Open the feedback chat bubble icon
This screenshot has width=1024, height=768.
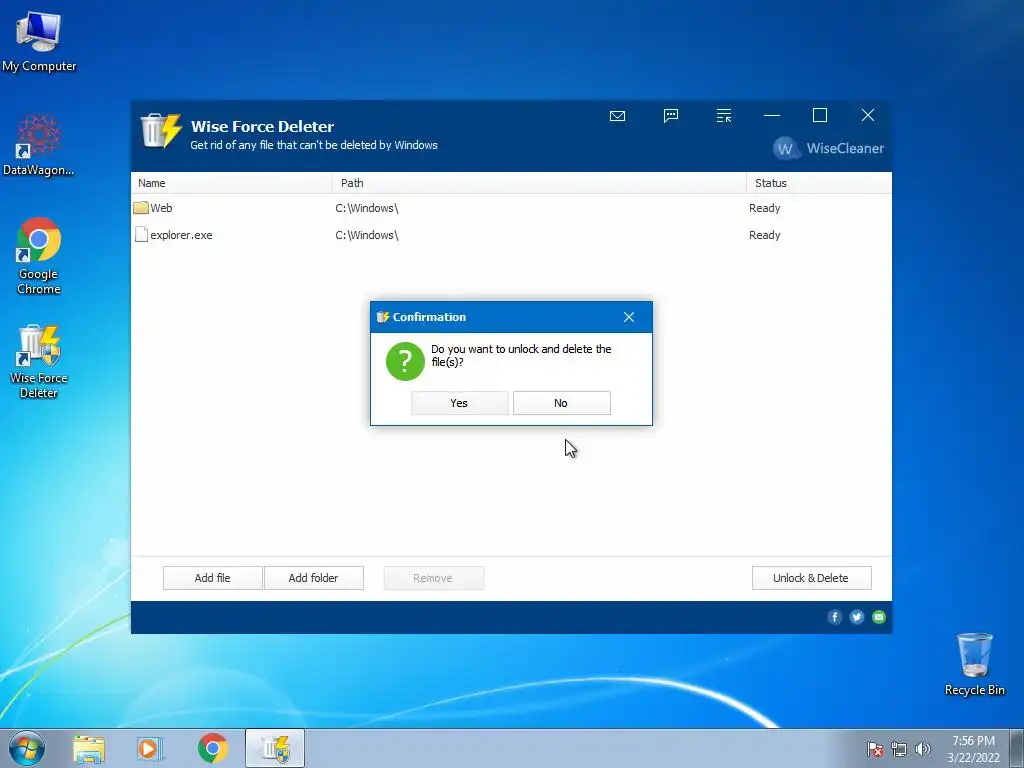[671, 116]
